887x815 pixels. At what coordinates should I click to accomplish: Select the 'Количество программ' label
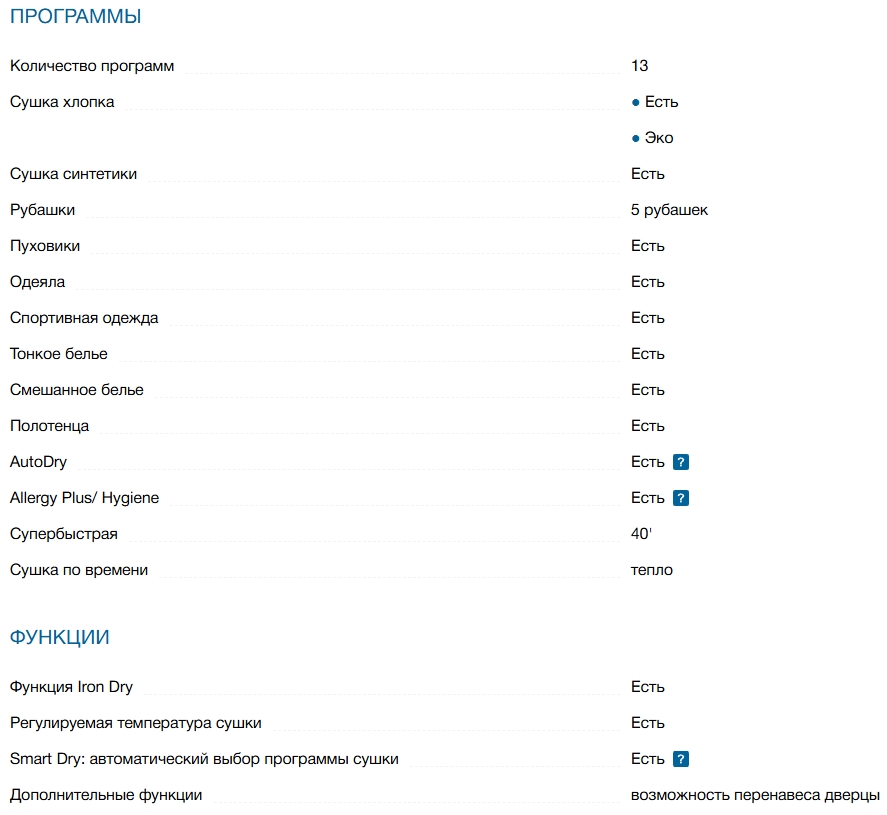pos(92,66)
